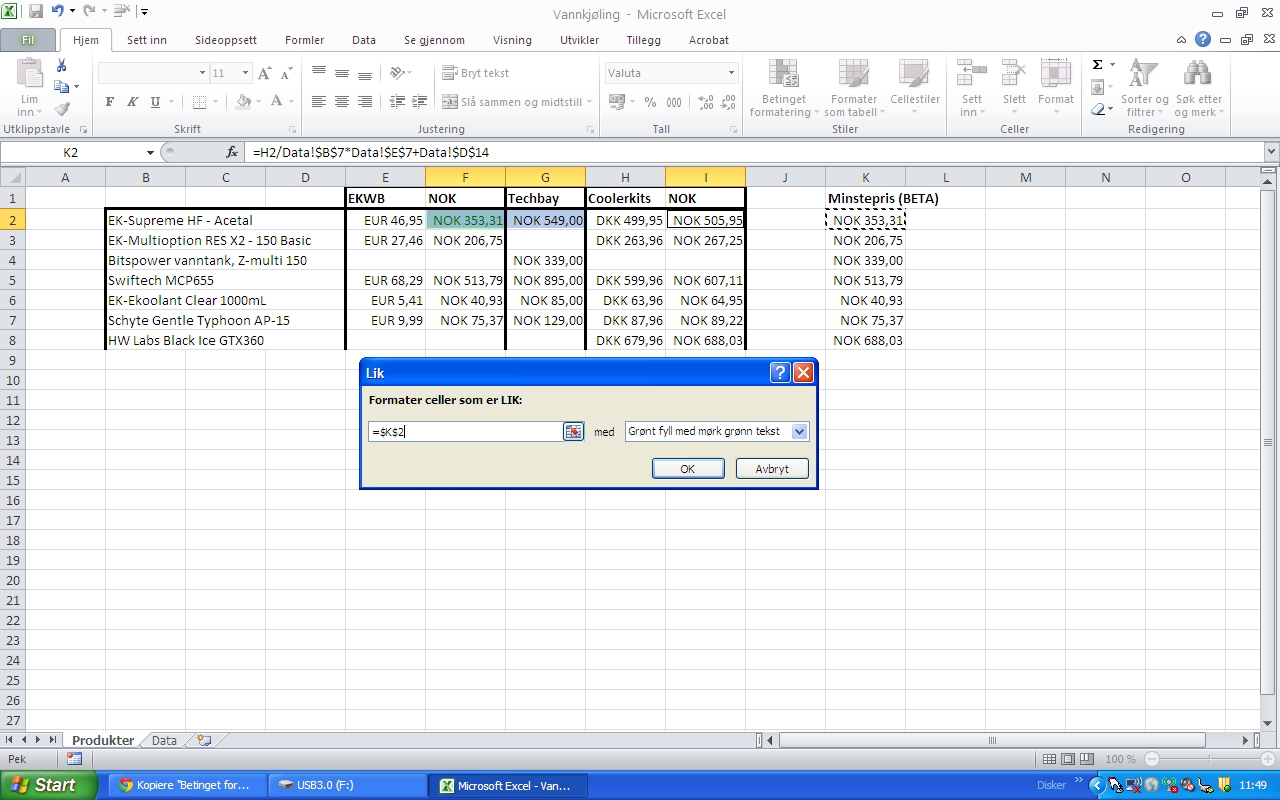The width and height of the screenshot is (1280, 800).
Task: Click the top vertical align icon
Action: [x=319, y=72]
